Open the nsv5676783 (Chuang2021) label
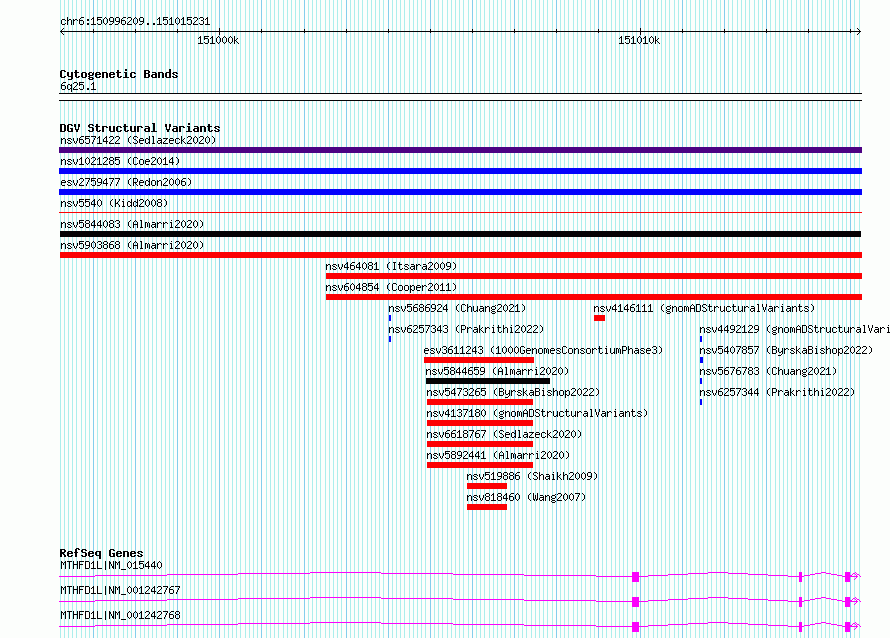 768,371
